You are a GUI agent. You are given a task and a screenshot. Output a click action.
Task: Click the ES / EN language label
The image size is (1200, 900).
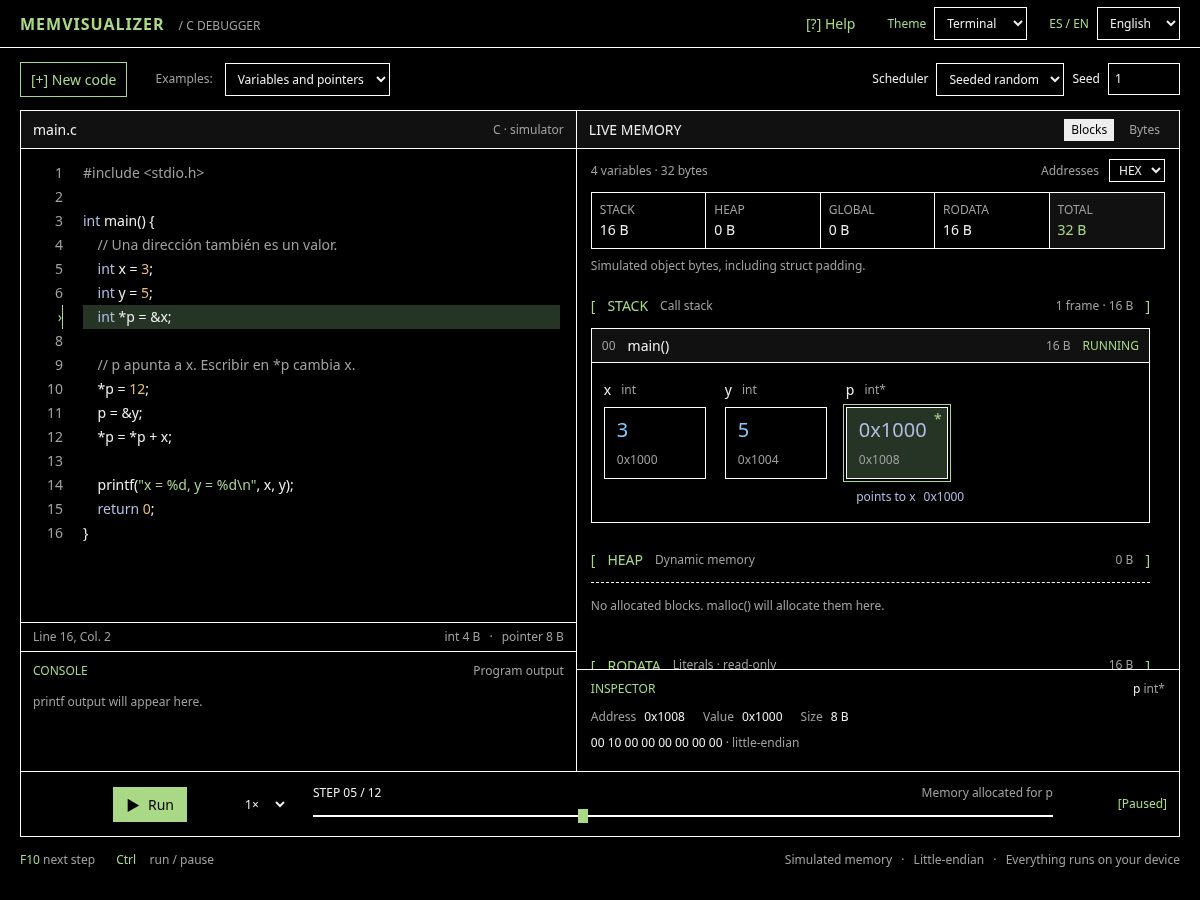1069,23
